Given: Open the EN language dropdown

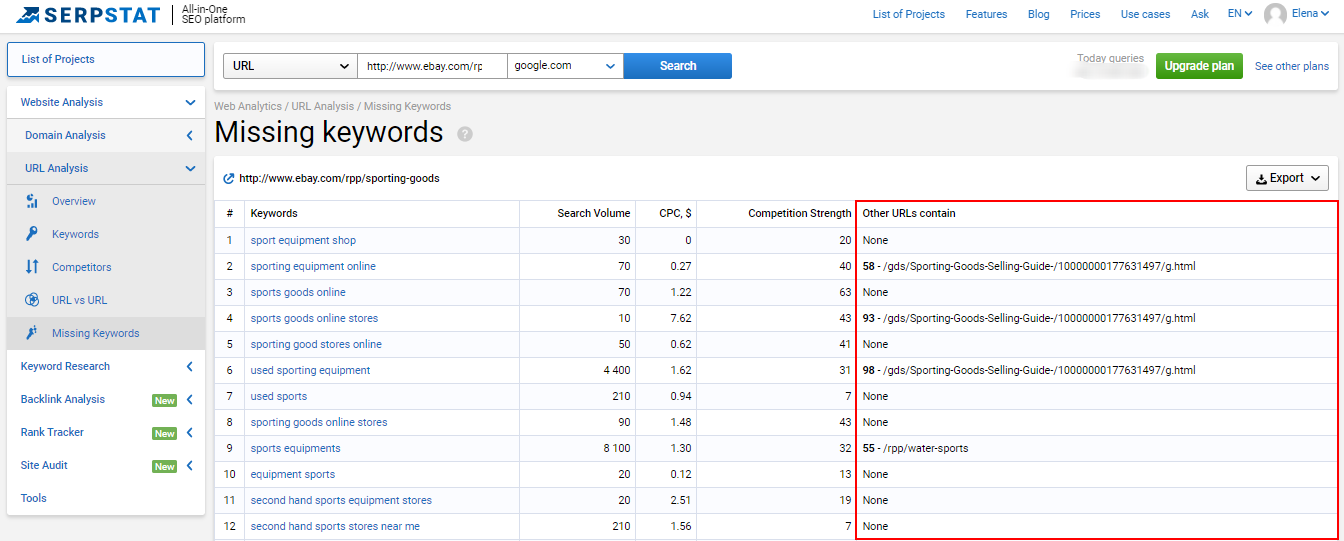Looking at the screenshot, I should tap(1240, 14).
